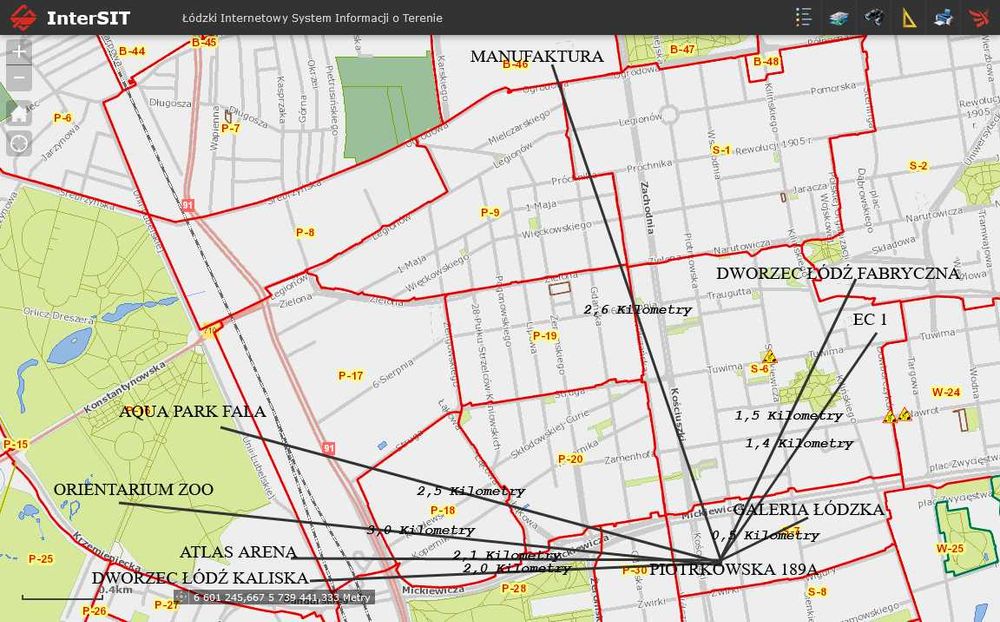Viewport: 1000px width, 622px height.
Task: Click the coordinate readout box
Action: [x=274, y=598]
